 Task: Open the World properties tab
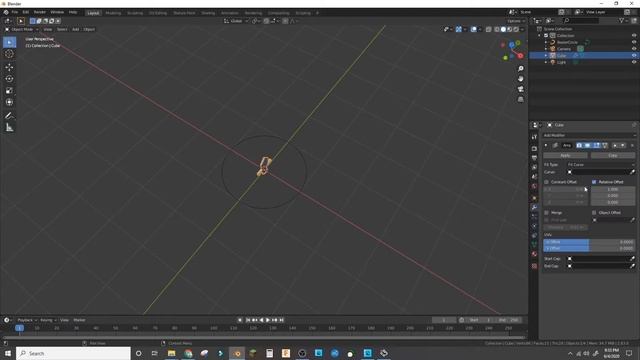click(534, 187)
